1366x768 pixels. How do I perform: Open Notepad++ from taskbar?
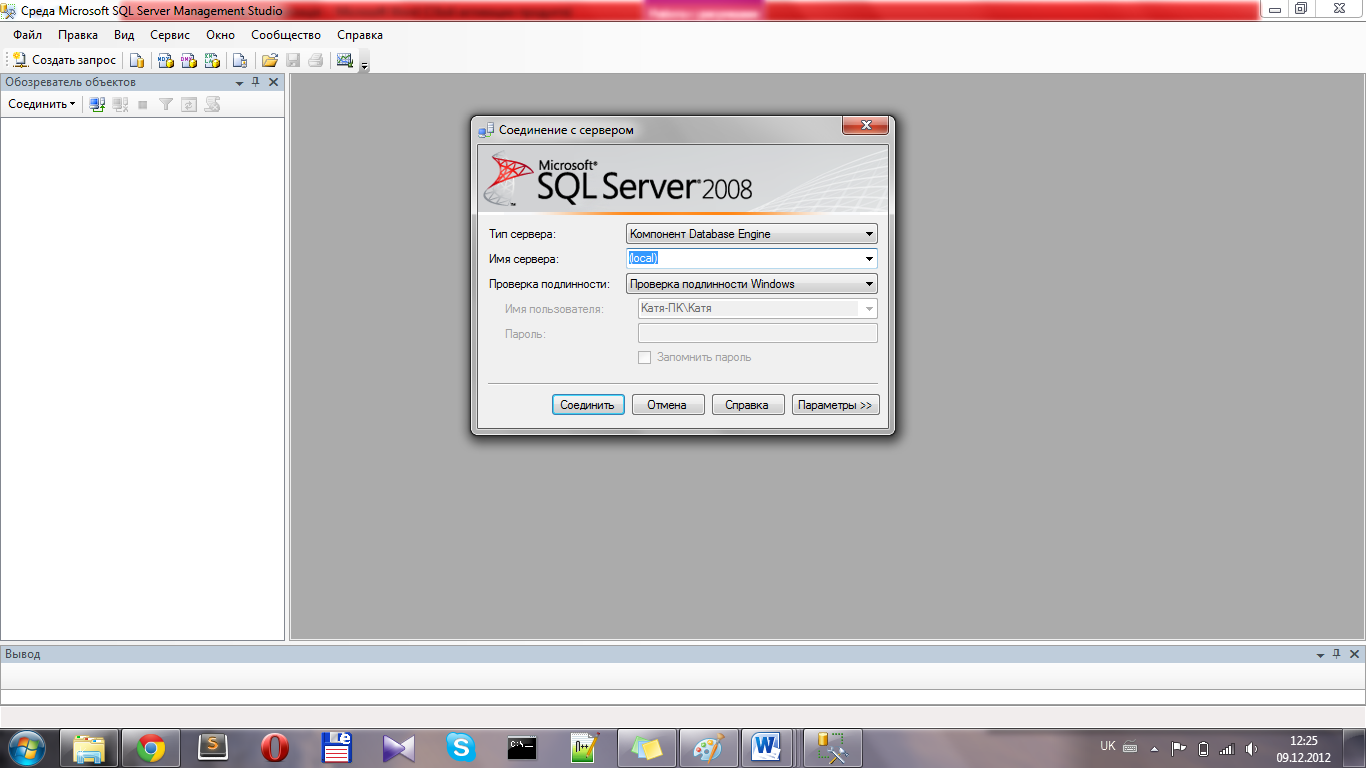pyautogui.click(x=585, y=747)
